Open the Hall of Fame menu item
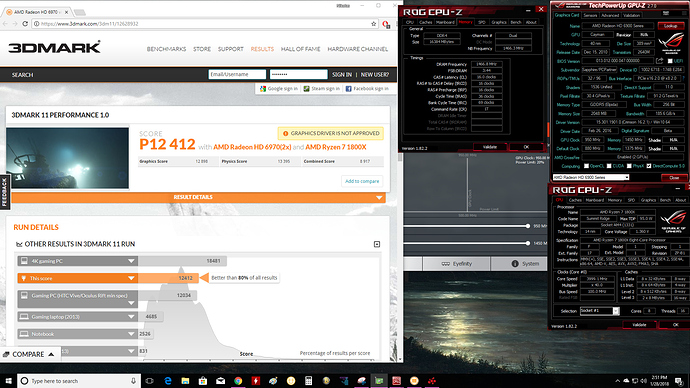Viewport: 690px width, 388px height. point(301,49)
